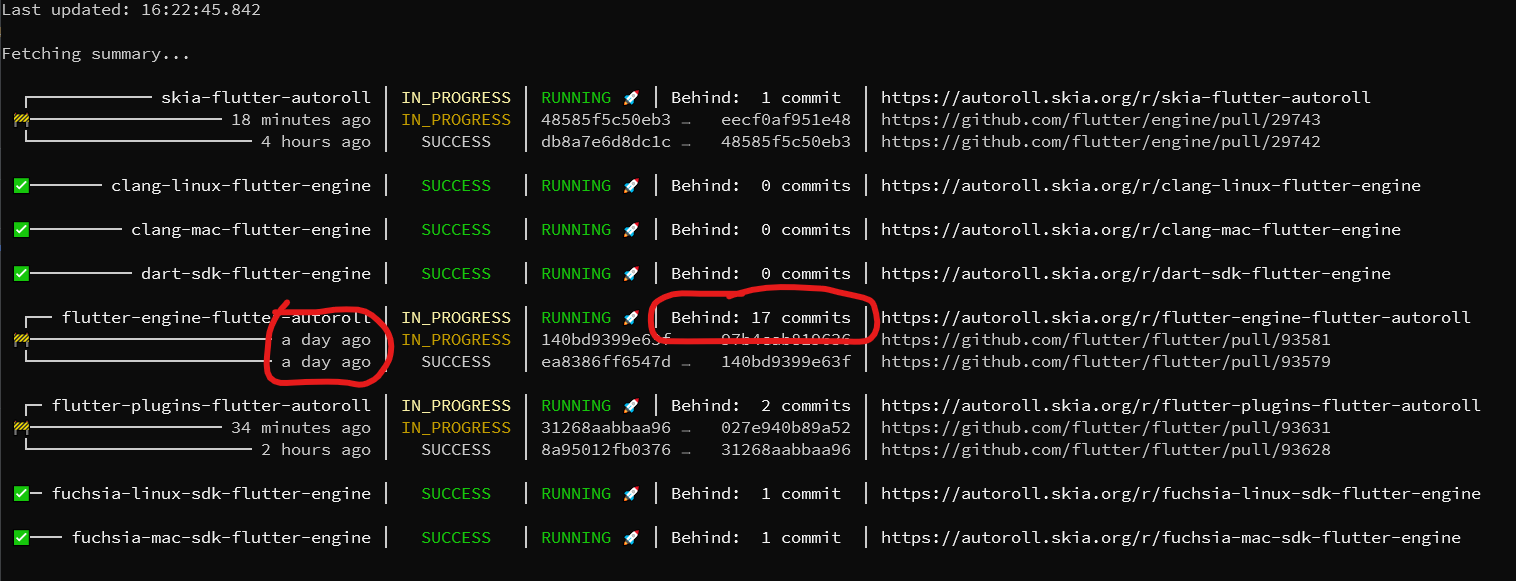Select the roller name 'clang-linux-flutter-engine' in the left column
1516x581 pixels.
click(241, 186)
